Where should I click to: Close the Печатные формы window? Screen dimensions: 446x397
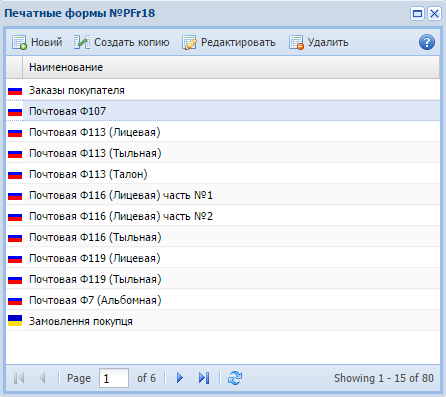(434, 14)
